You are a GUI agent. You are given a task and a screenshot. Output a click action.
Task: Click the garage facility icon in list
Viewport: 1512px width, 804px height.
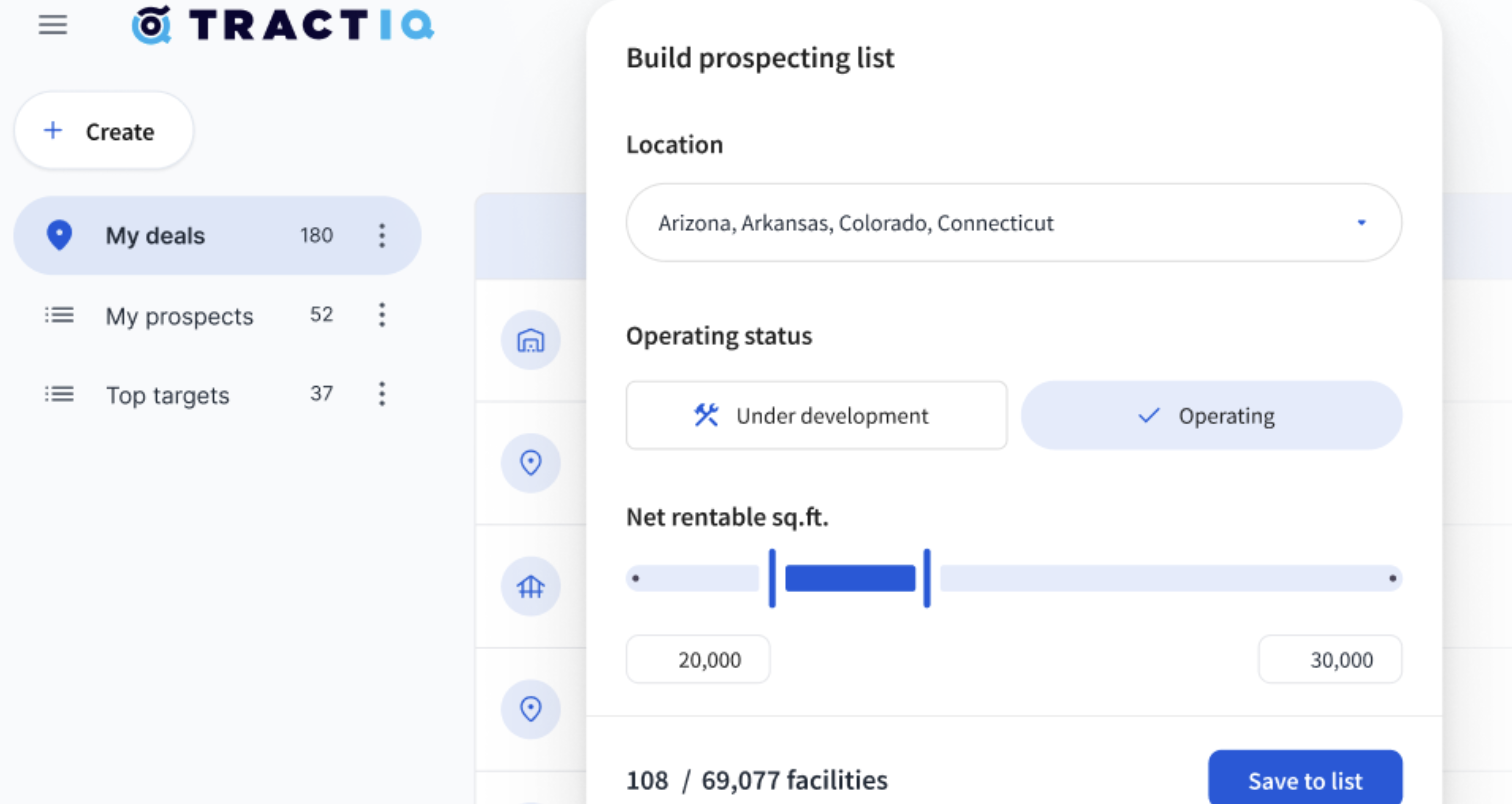click(x=530, y=341)
